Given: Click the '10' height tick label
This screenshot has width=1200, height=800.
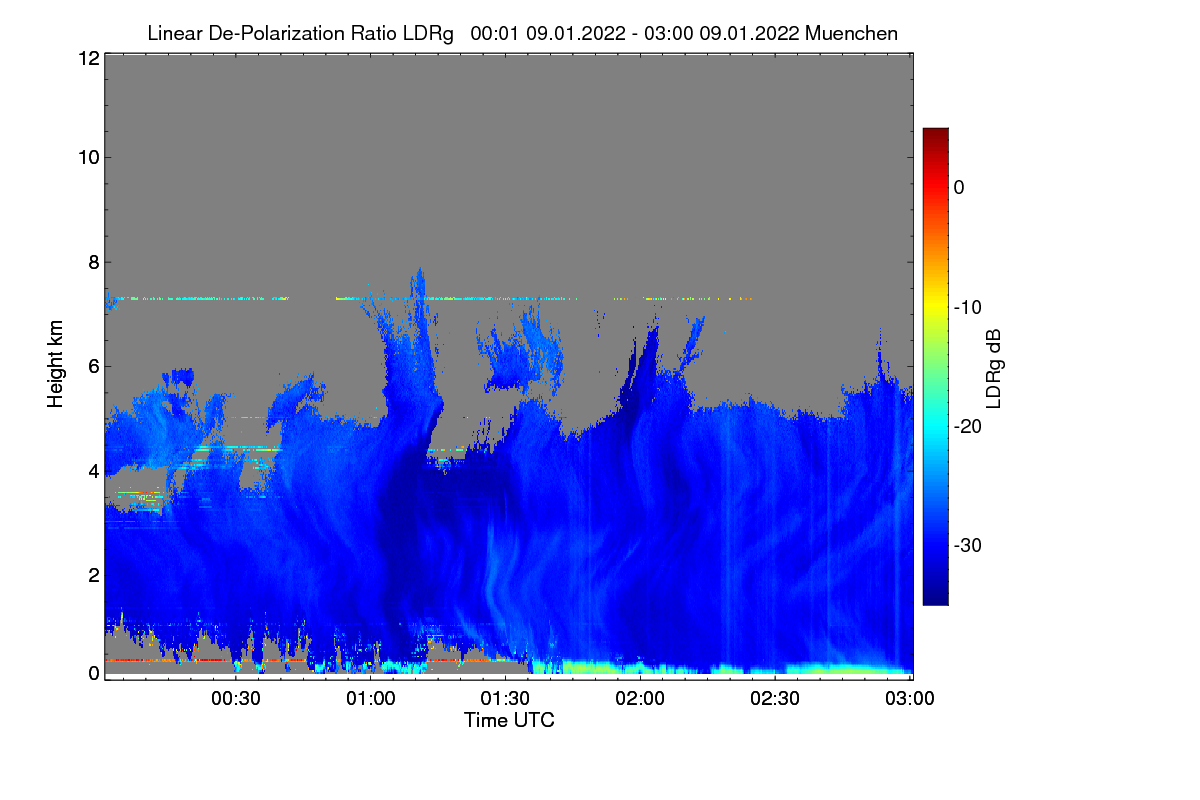Looking at the screenshot, I should tap(87, 157).
